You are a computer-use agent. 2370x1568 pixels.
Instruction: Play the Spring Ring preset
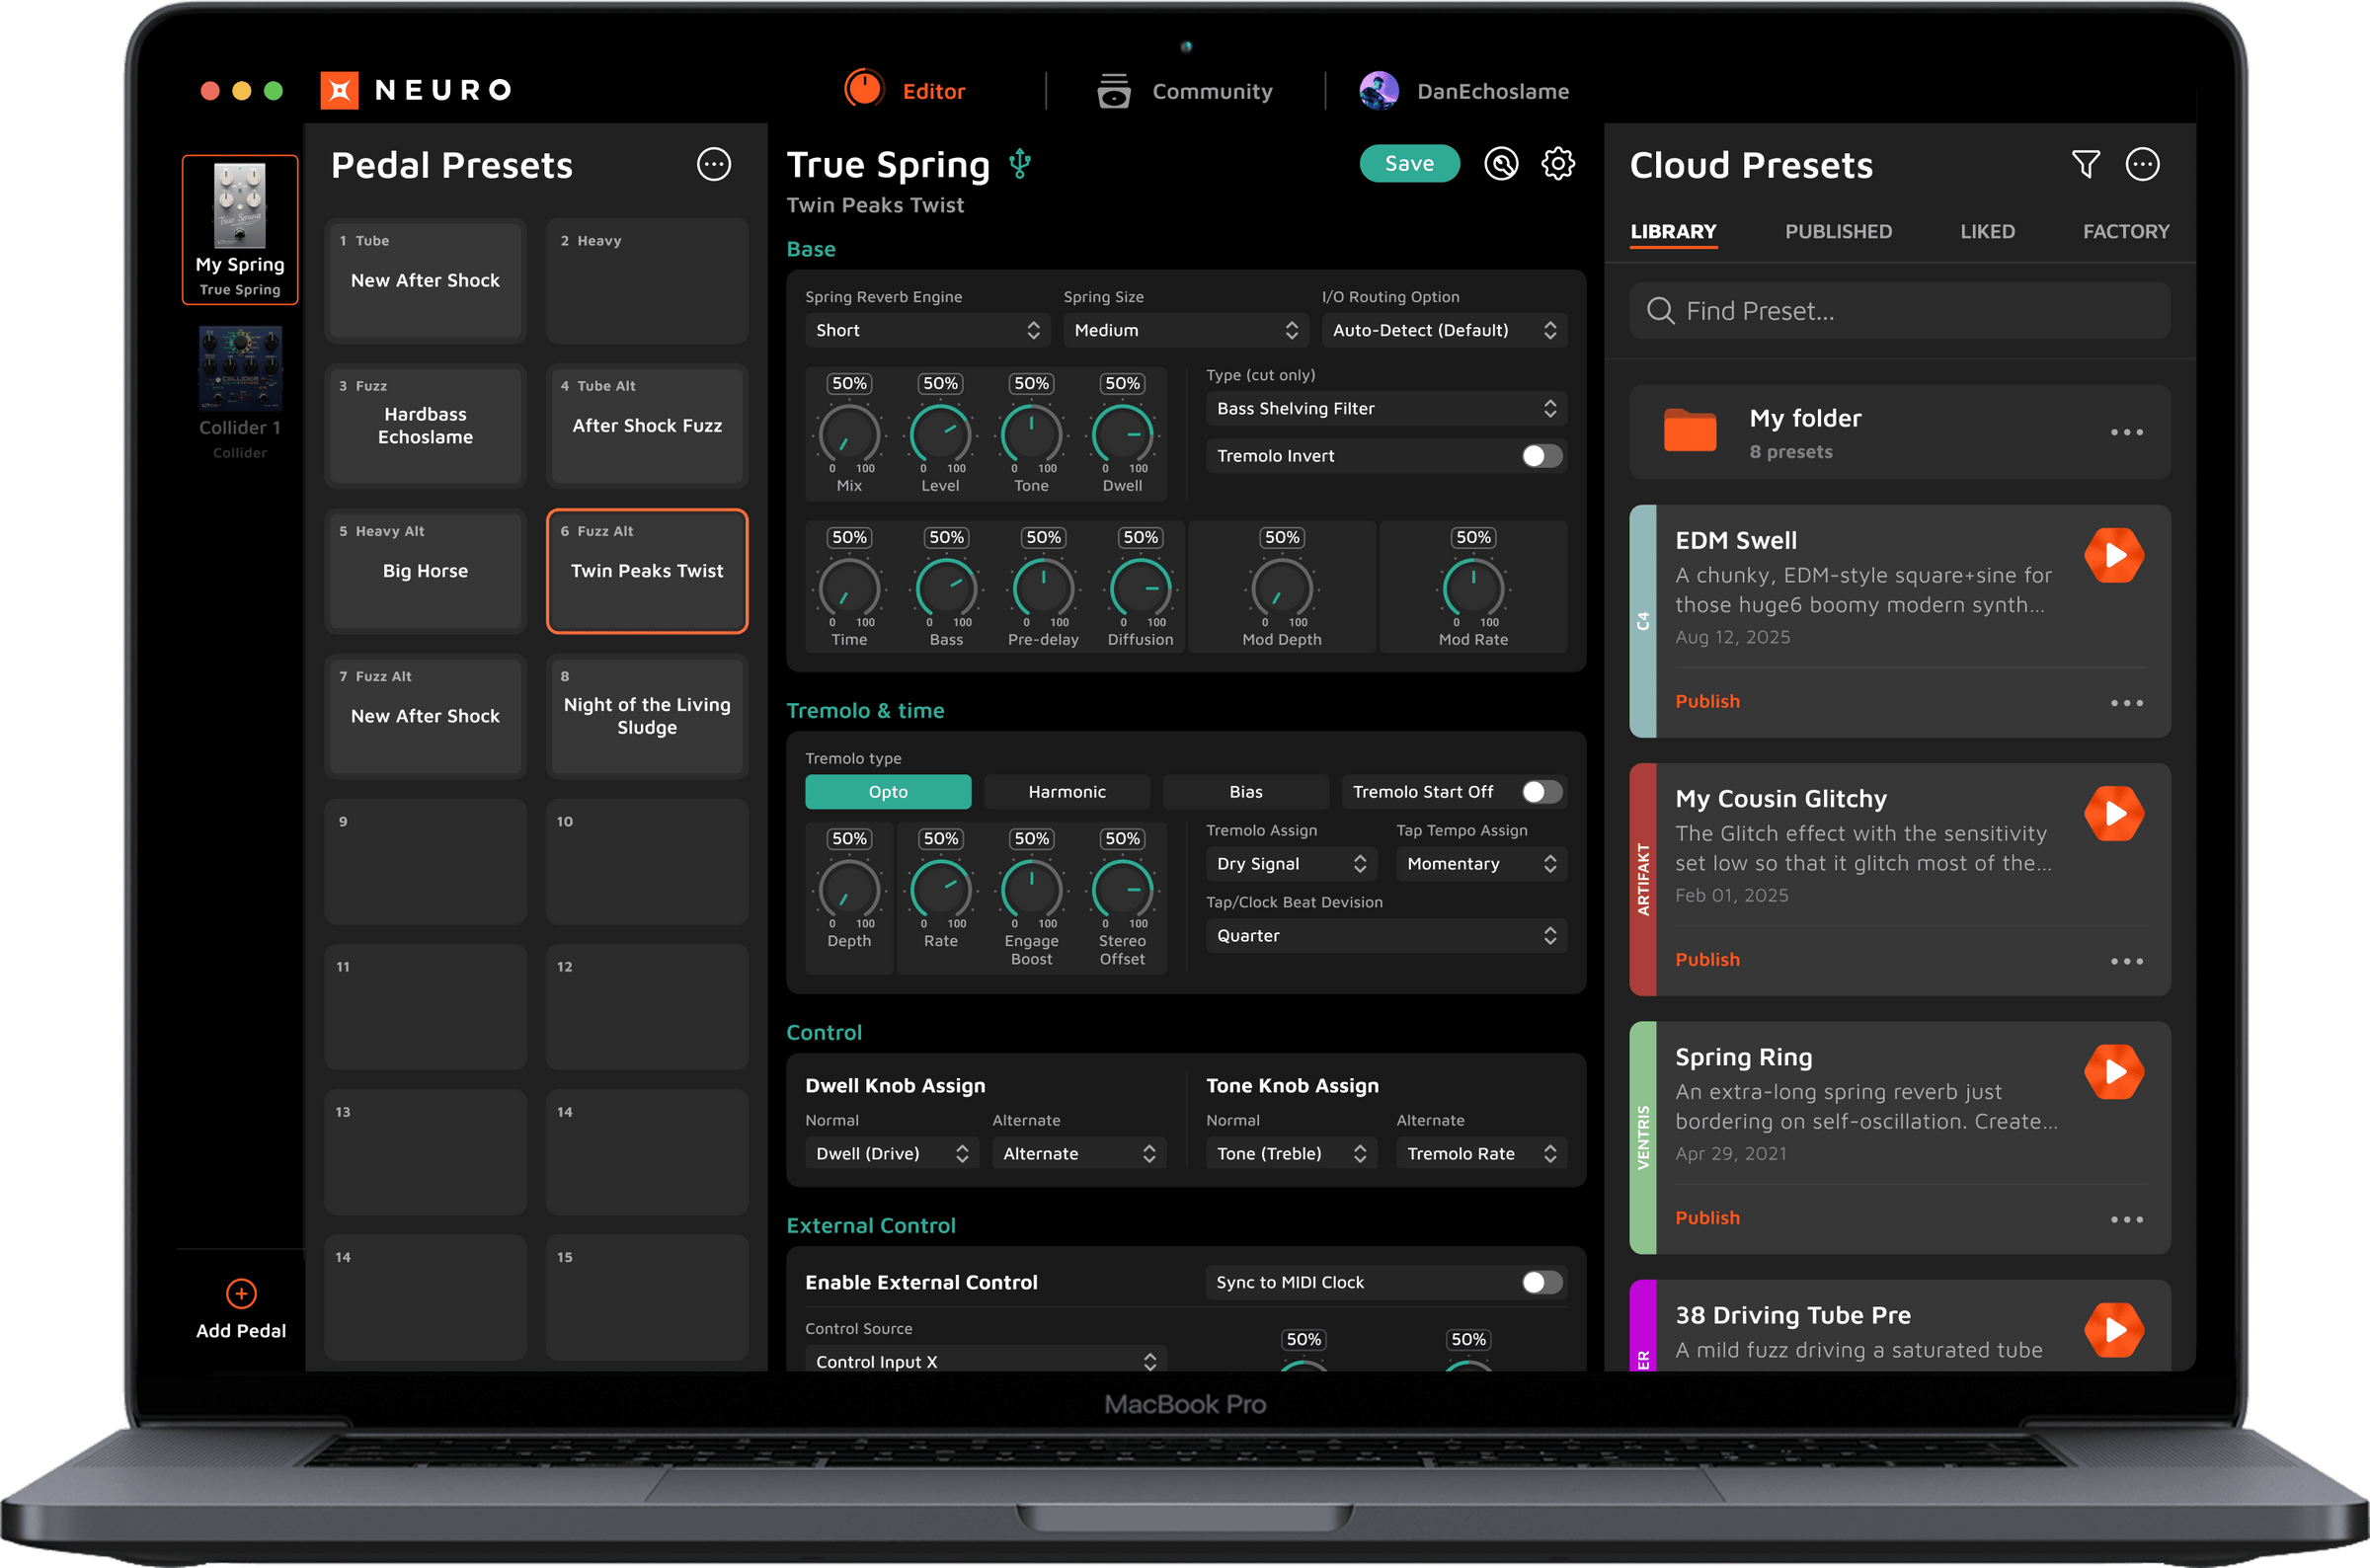pyautogui.click(x=2113, y=1071)
